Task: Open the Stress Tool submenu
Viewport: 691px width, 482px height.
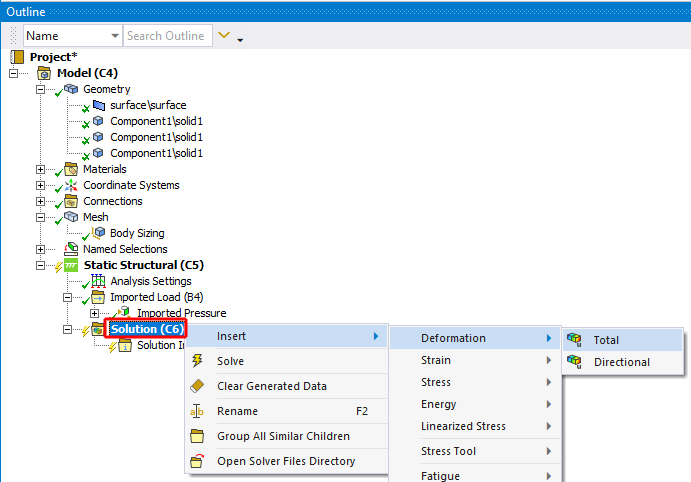Action: tap(475, 451)
